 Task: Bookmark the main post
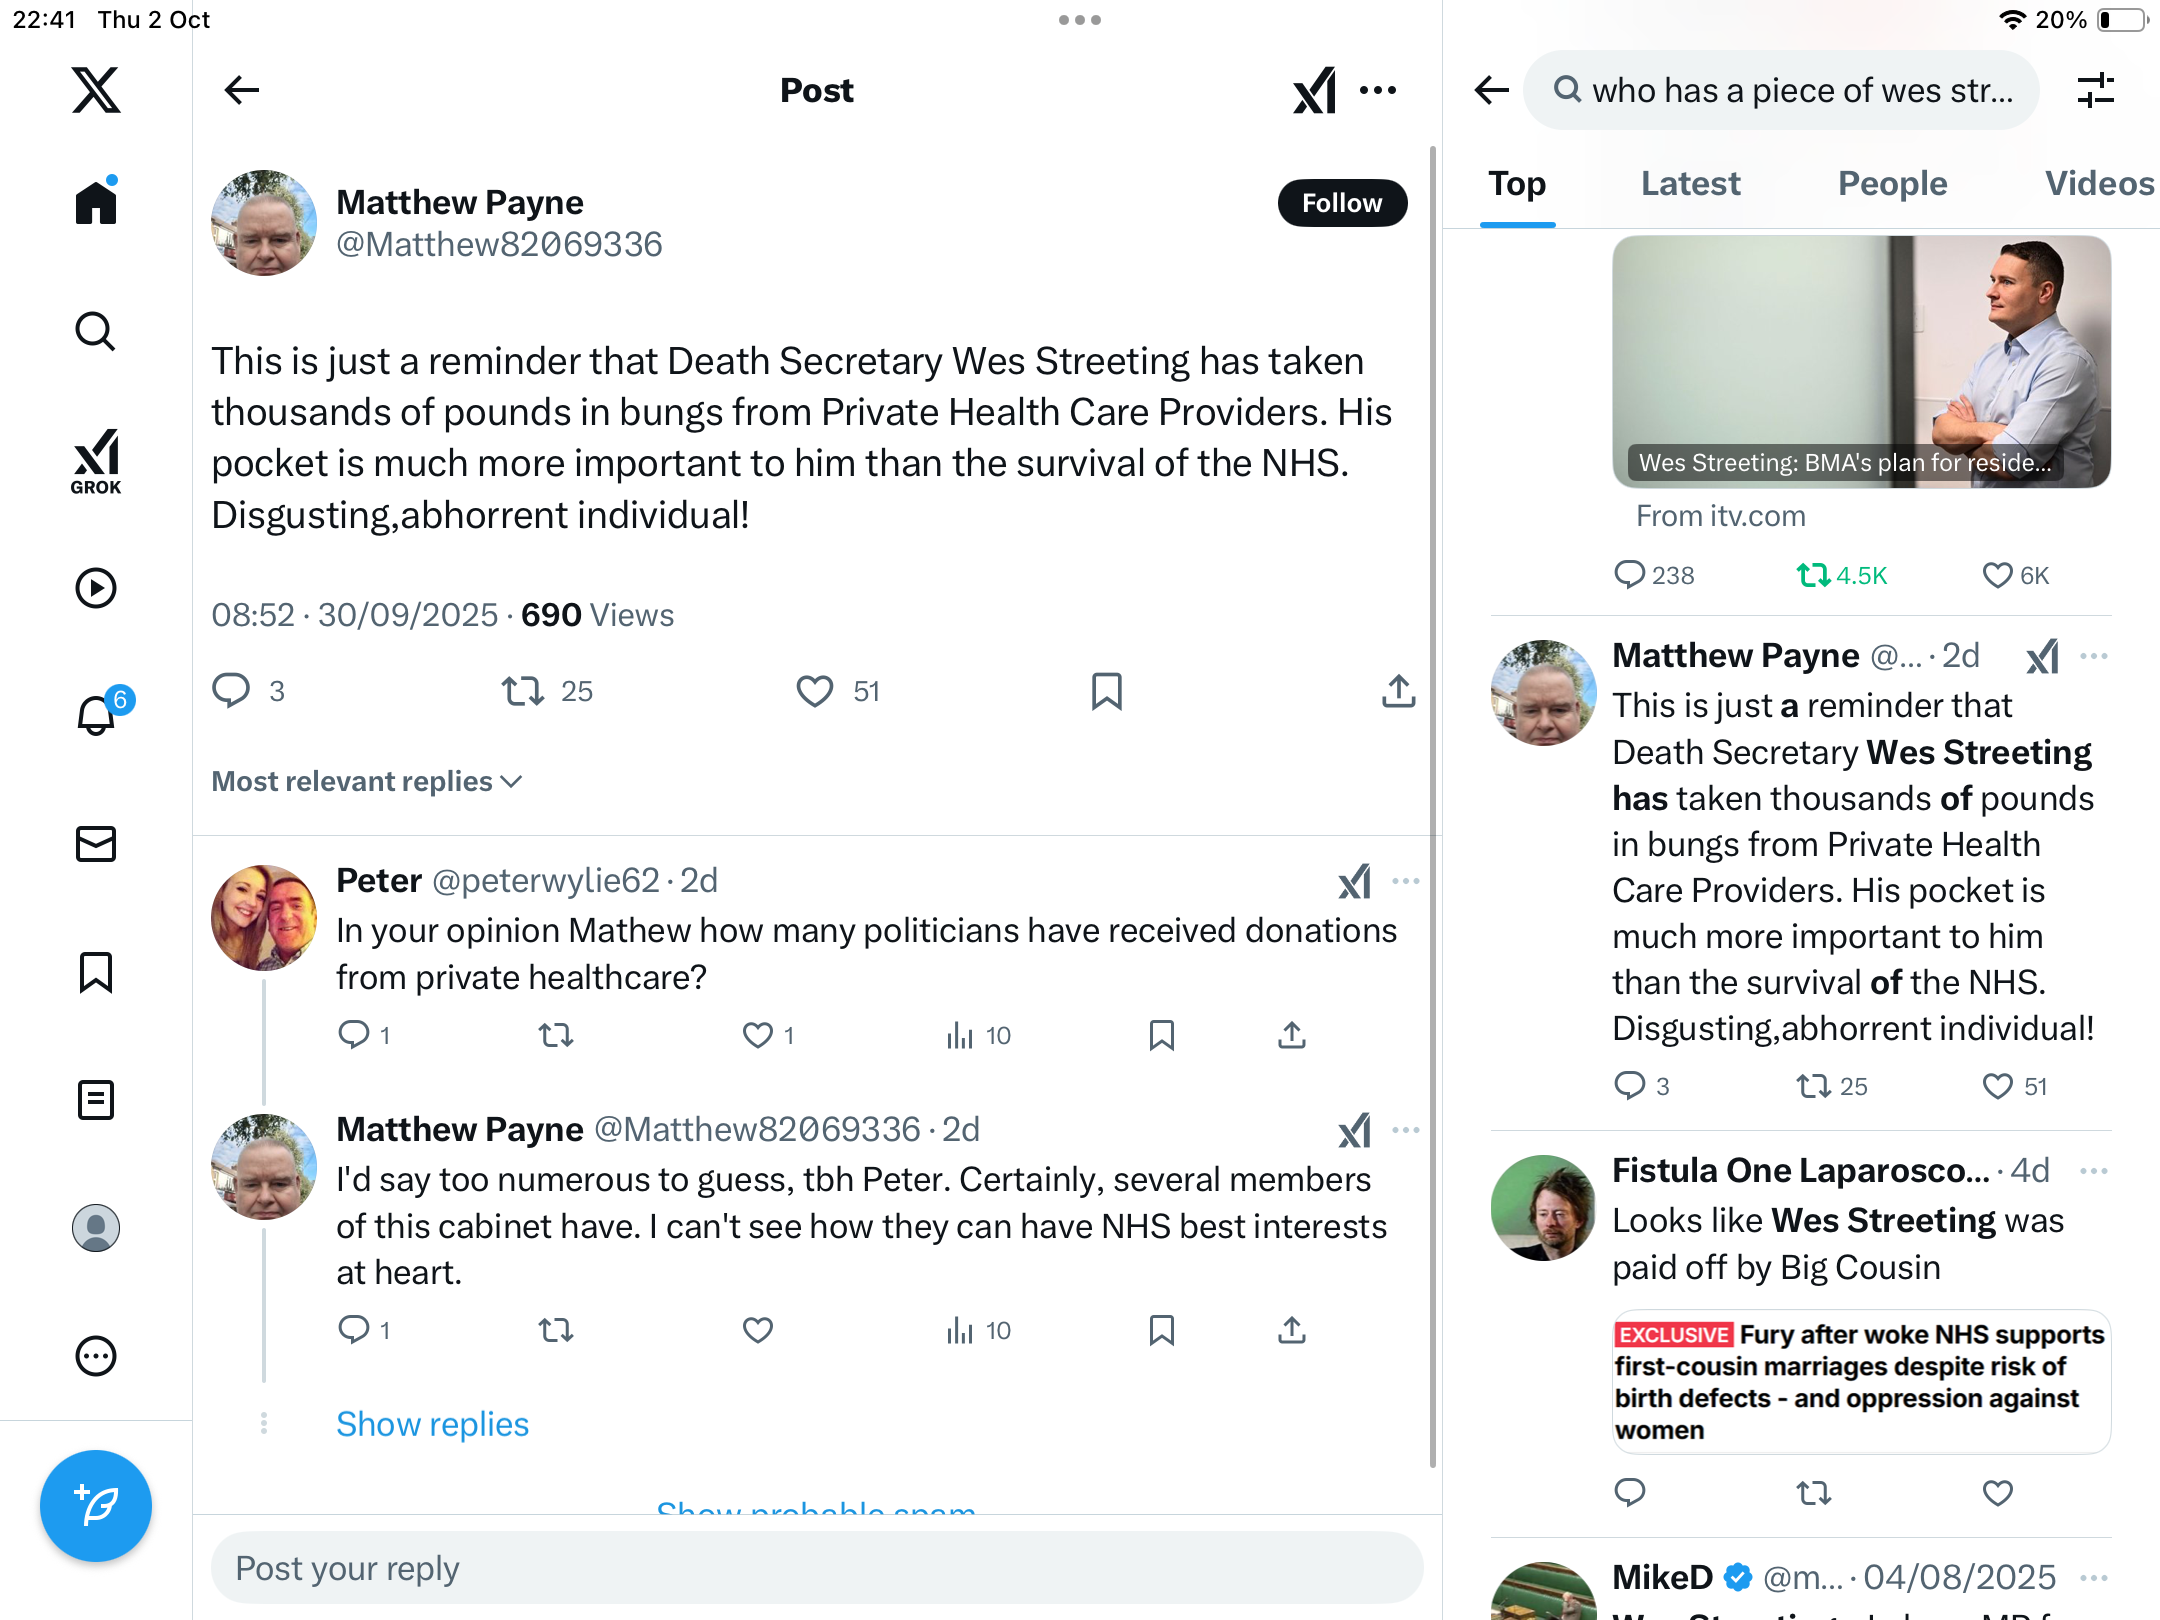point(1106,691)
